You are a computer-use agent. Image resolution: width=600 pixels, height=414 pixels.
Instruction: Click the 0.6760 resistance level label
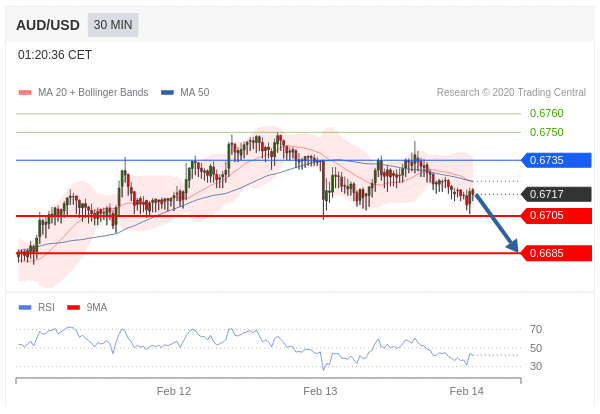546,113
